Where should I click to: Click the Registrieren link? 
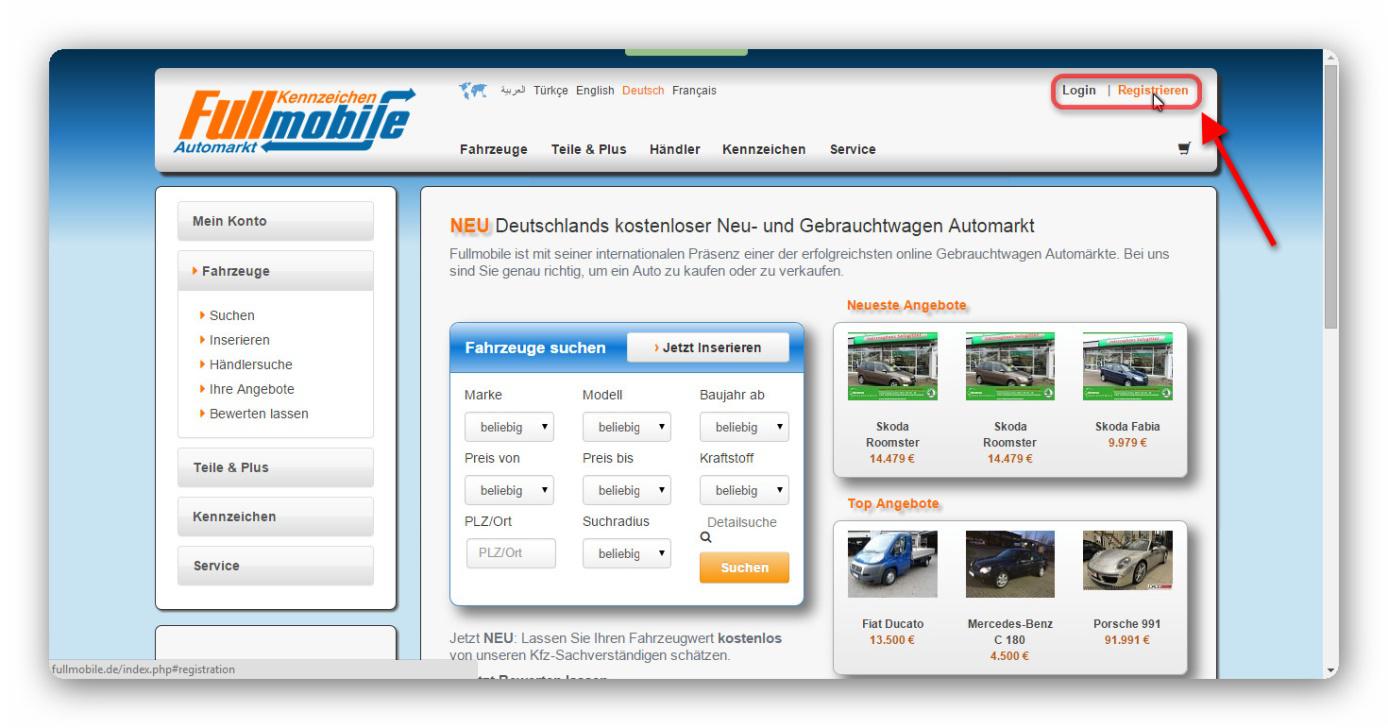point(1153,90)
